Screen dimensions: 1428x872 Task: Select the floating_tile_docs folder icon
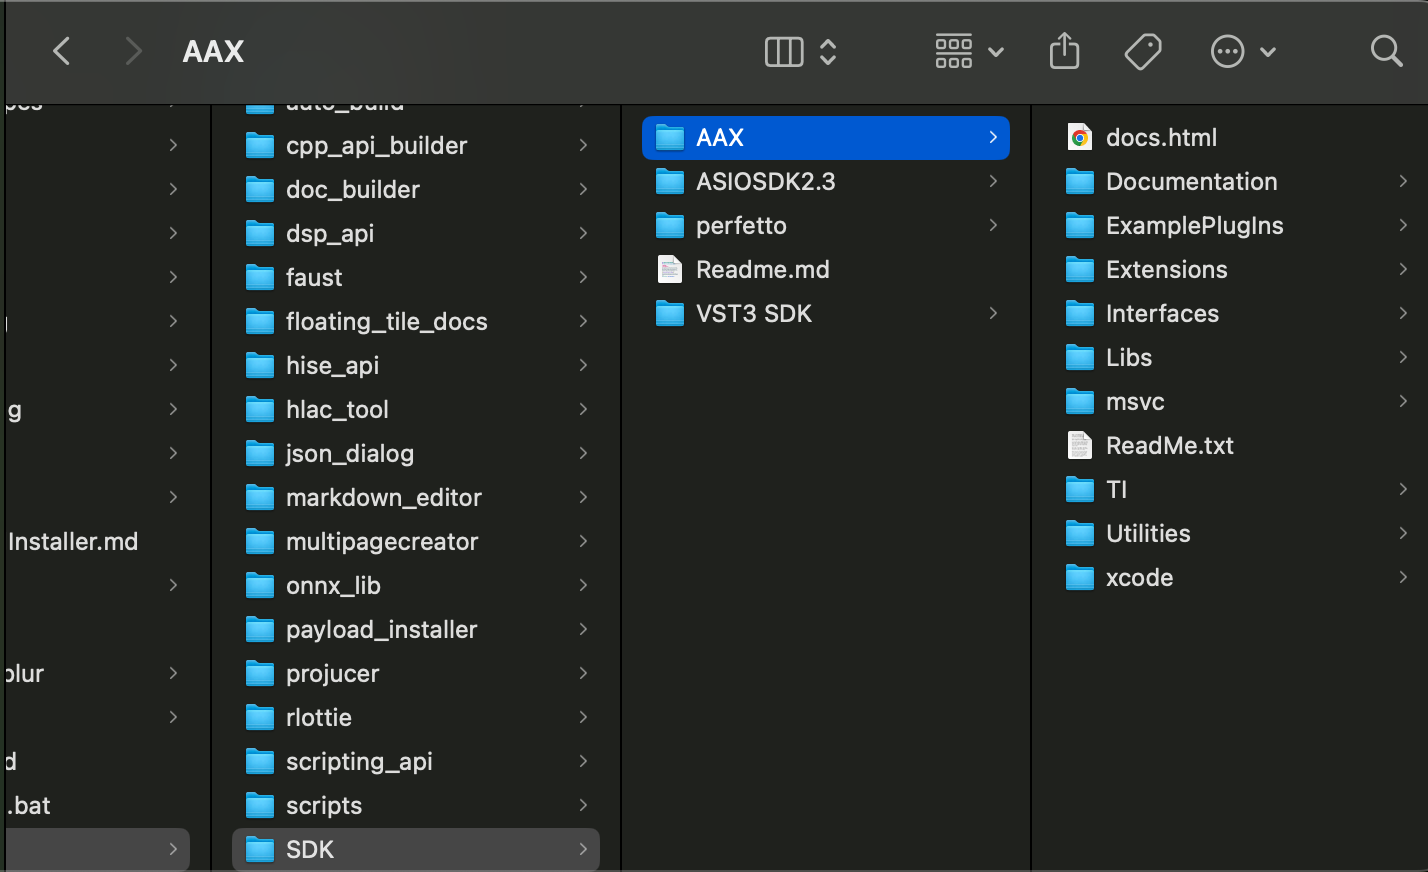pos(260,322)
